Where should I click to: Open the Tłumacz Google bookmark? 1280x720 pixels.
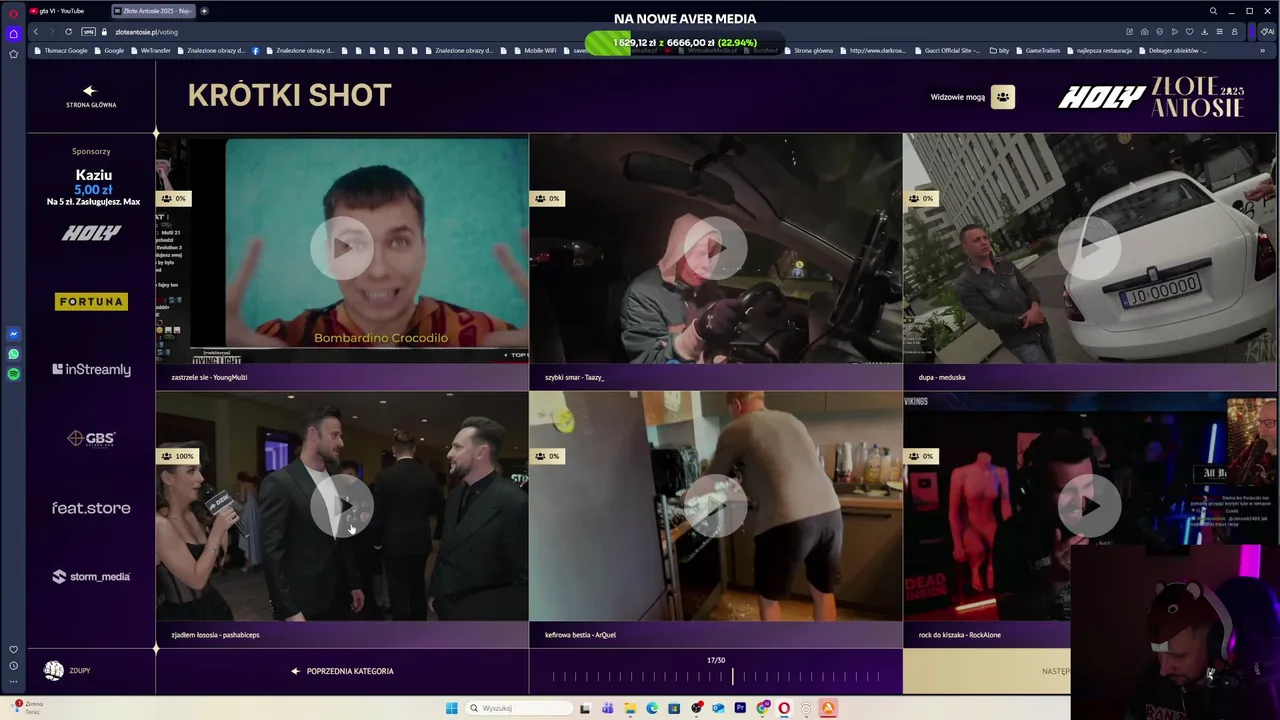point(62,50)
